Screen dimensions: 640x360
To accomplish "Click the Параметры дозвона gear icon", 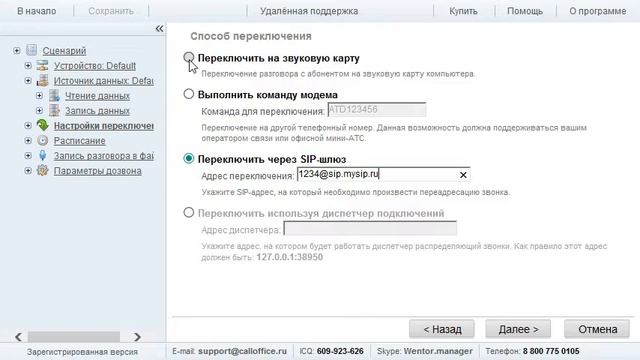I will coord(42,171).
